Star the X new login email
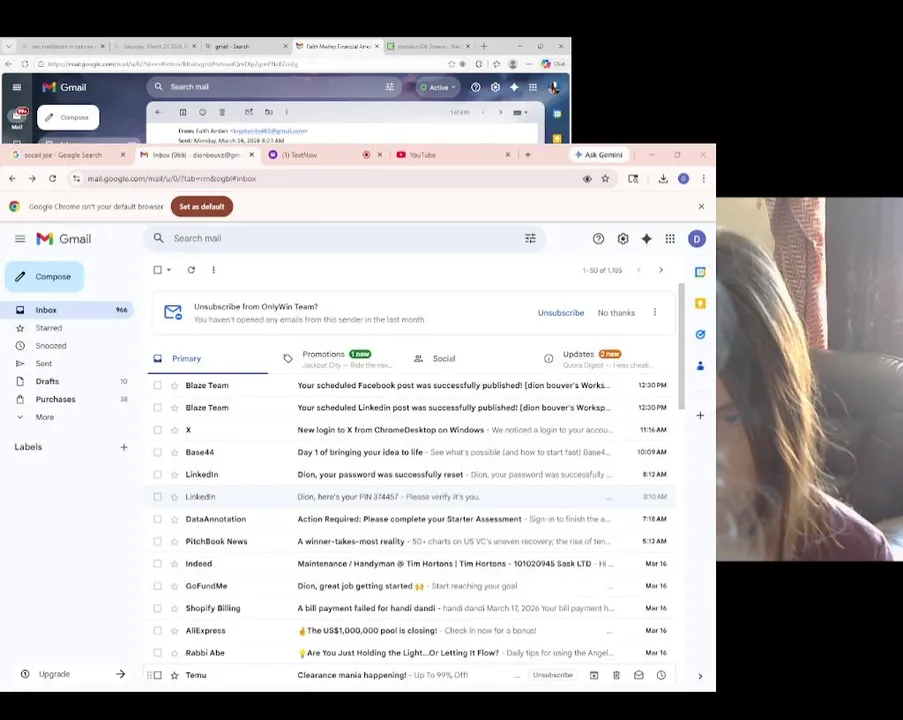The width and height of the screenshot is (903, 720). coord(174,430)
